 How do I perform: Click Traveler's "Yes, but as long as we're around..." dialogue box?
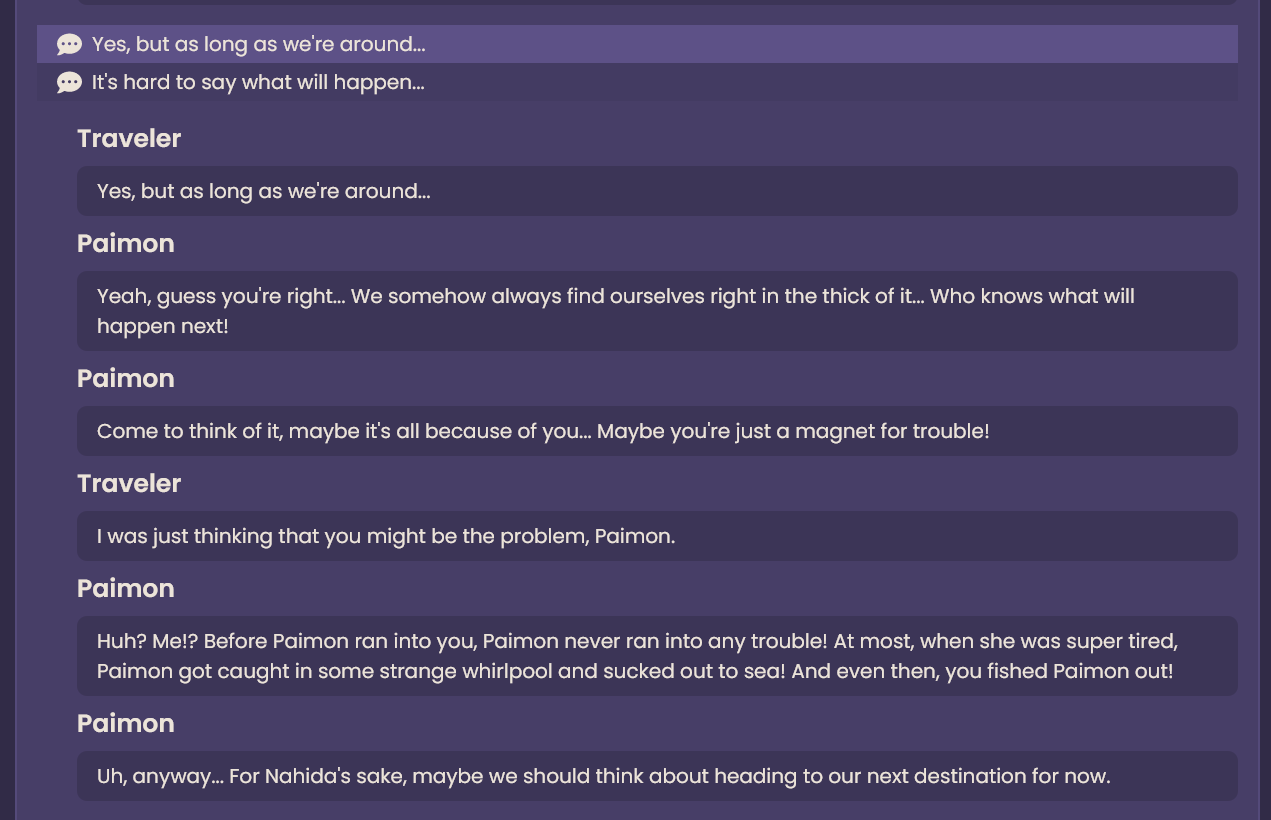656,191
